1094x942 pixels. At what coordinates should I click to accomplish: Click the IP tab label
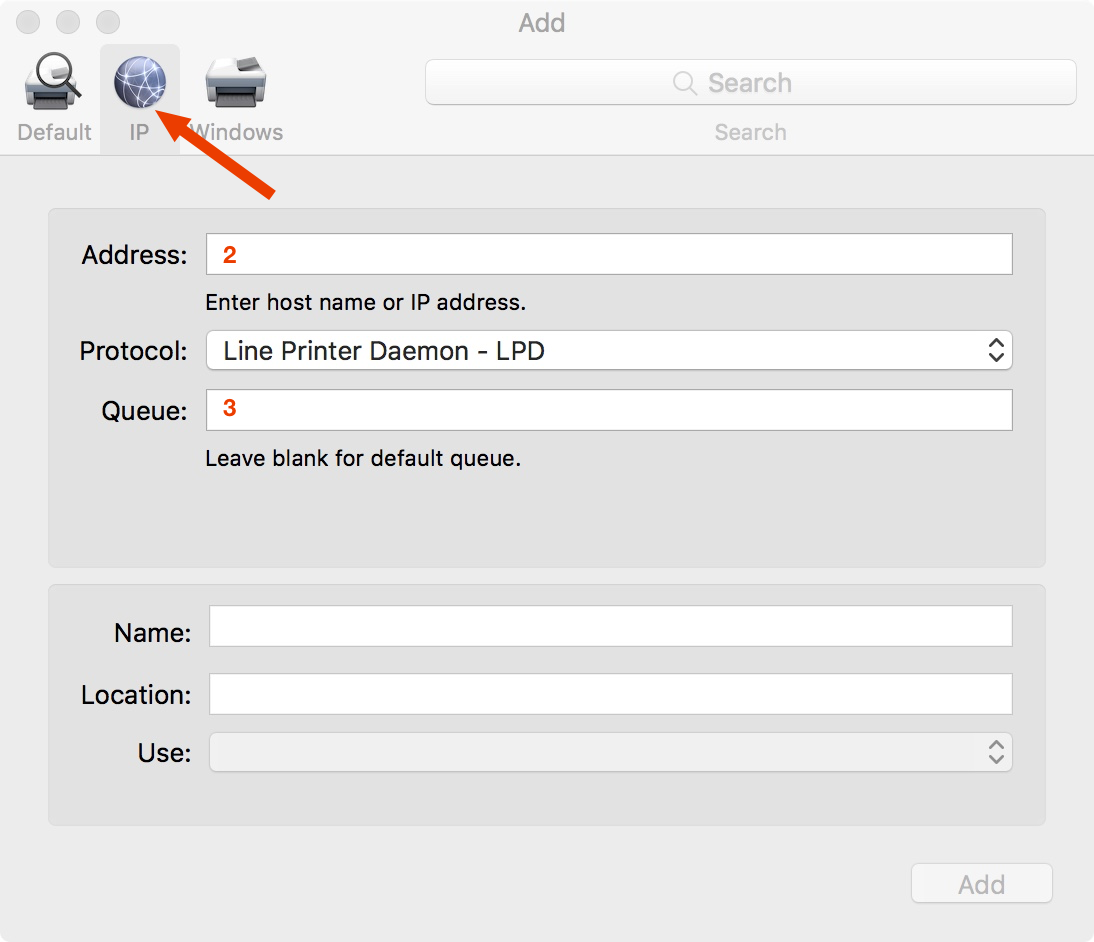[140, 132]
